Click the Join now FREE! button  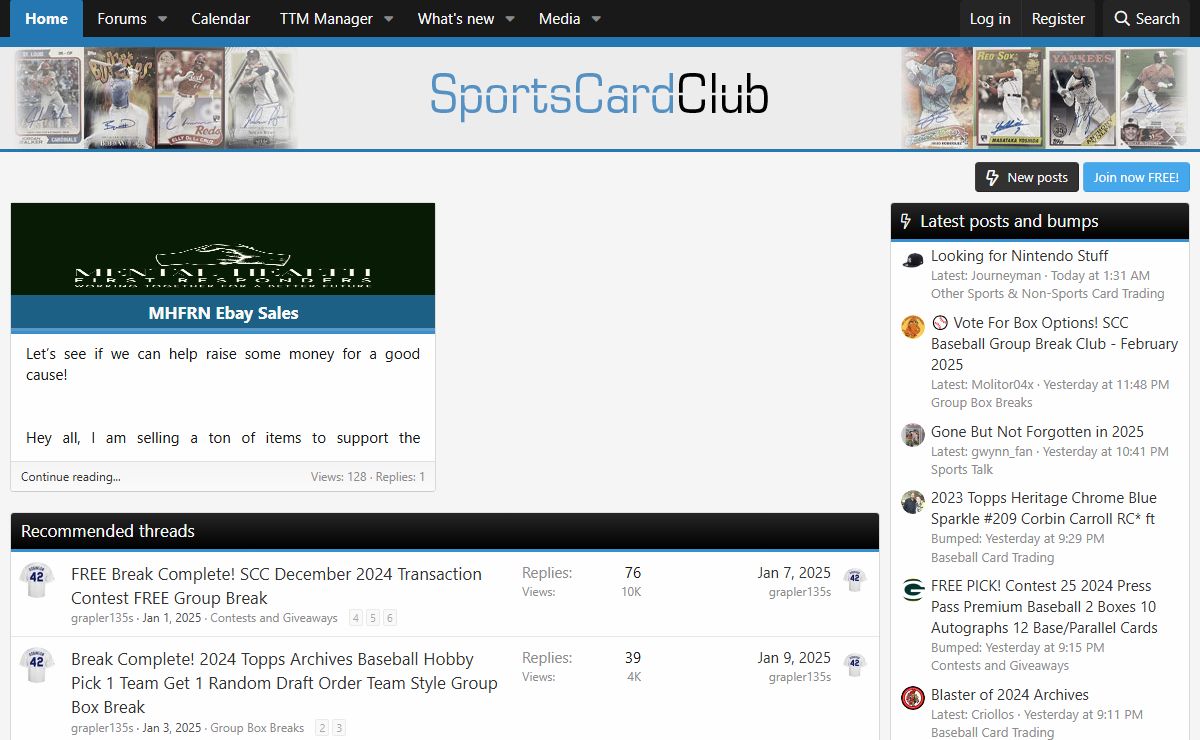[x=1136, y=177]
